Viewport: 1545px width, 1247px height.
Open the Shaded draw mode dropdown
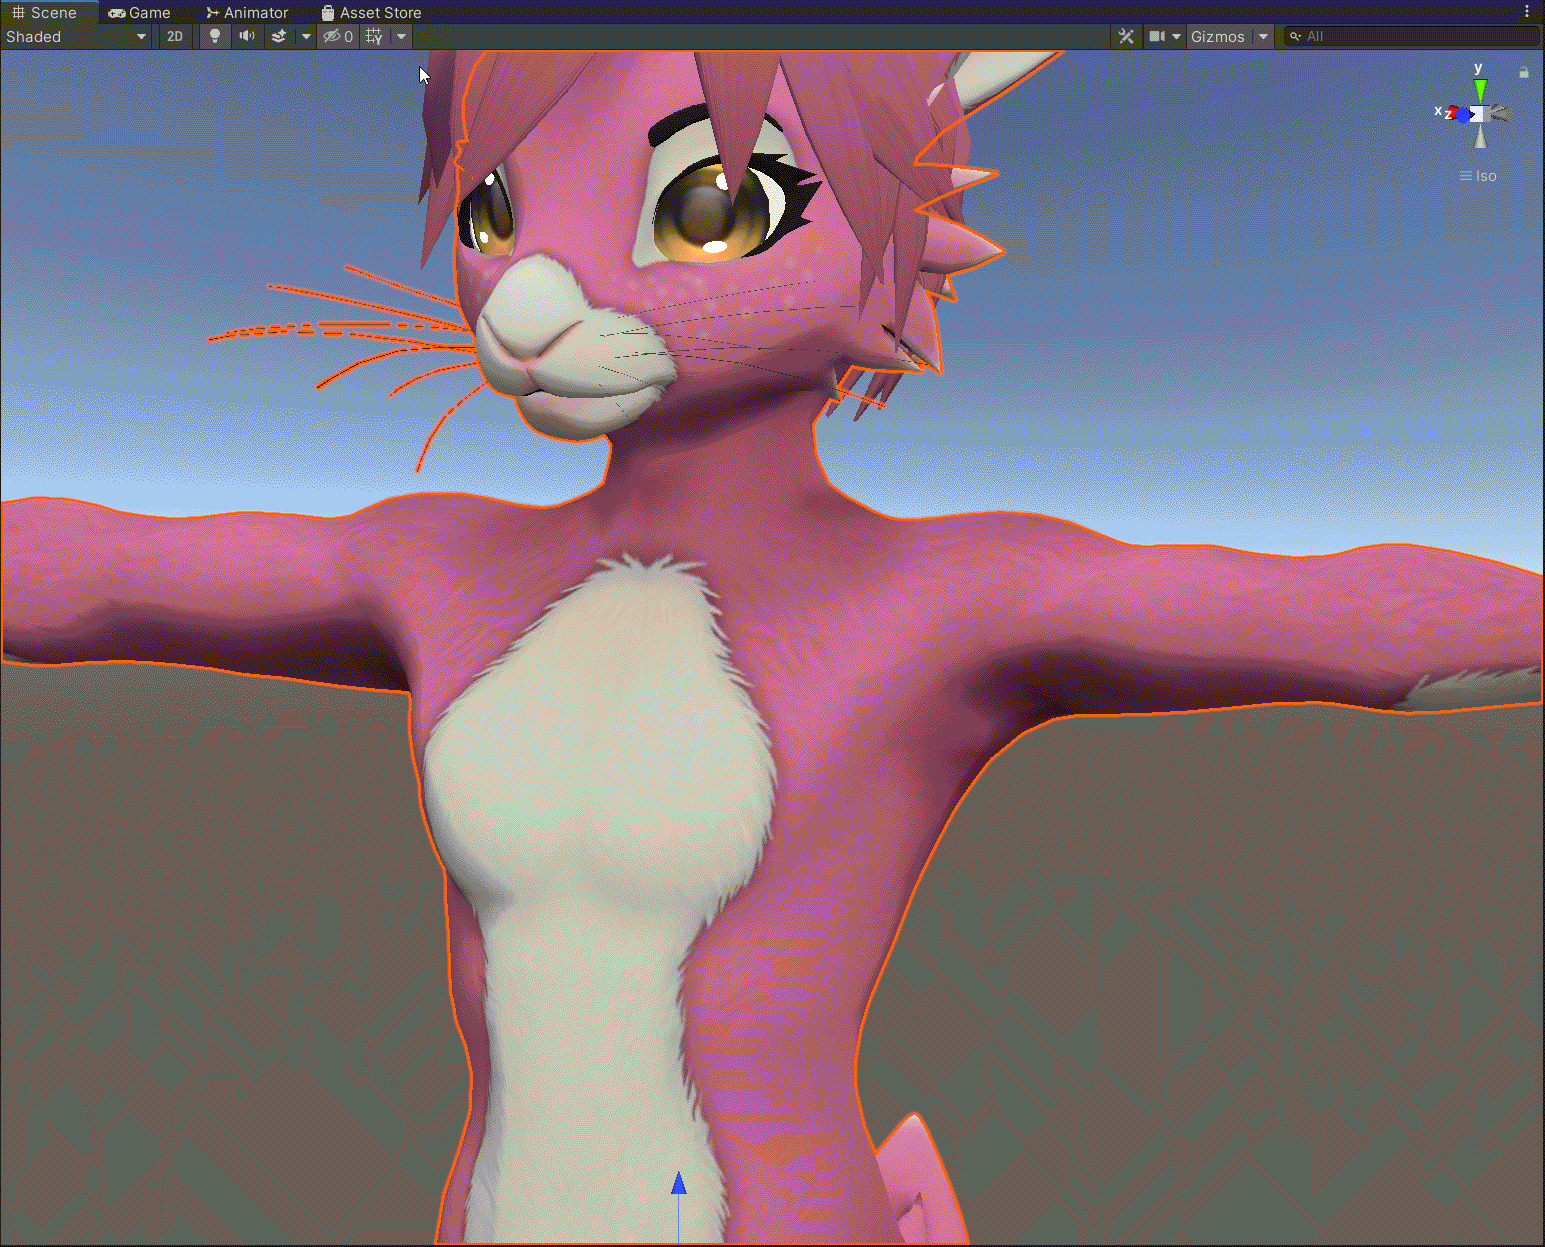(77, 37)
